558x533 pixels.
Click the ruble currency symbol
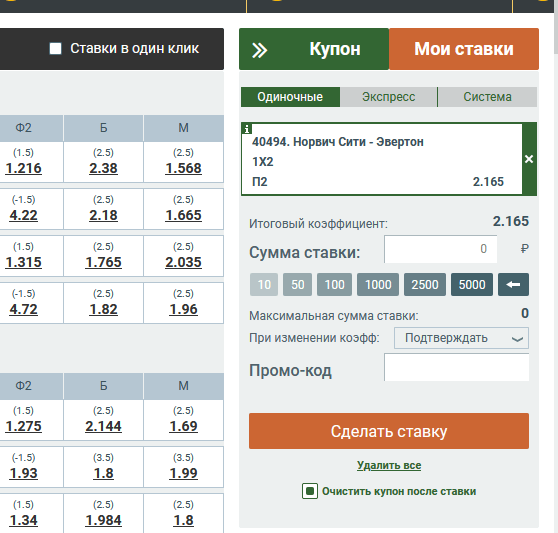524,248
